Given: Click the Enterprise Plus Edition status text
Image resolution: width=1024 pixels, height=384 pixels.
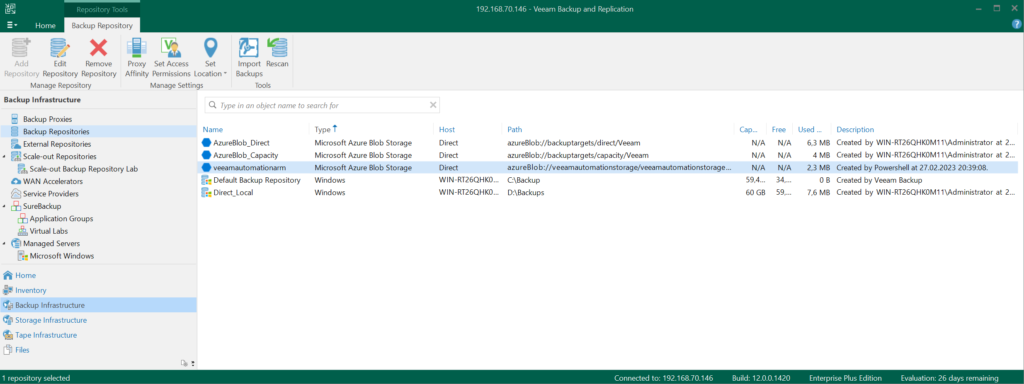Looking at the screenshot, I should 845,377.
